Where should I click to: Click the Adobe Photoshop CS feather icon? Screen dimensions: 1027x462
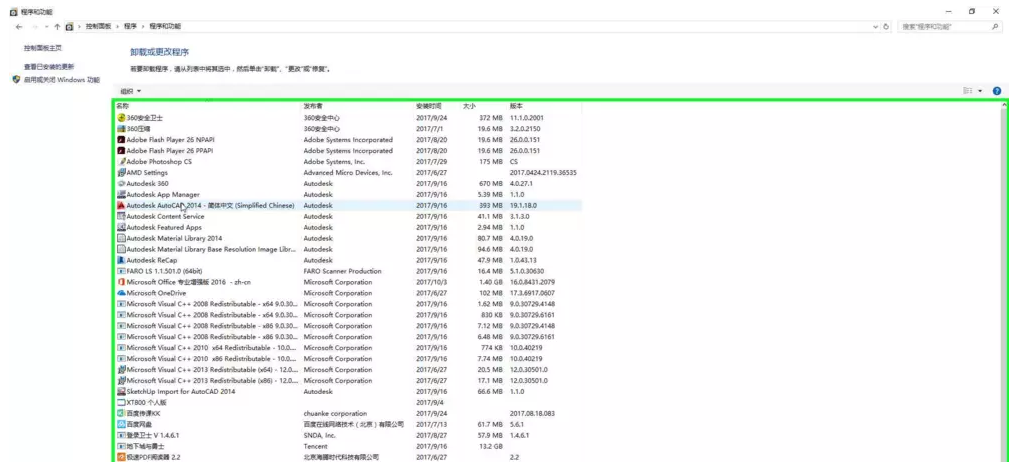point(121,162)
